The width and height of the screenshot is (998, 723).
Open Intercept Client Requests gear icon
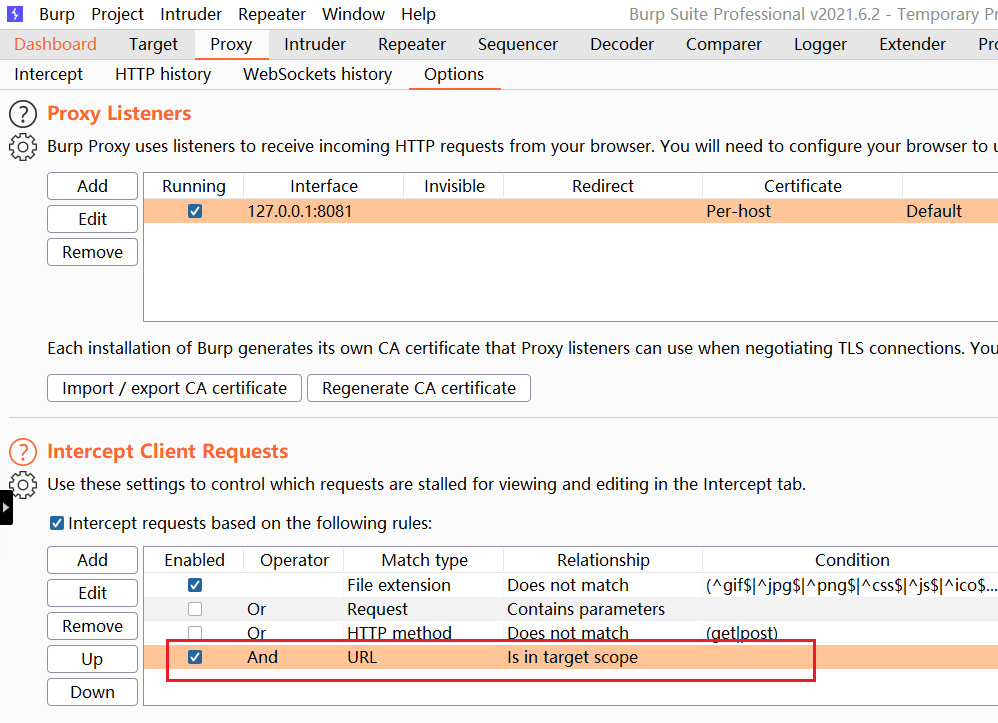point(23,485)
